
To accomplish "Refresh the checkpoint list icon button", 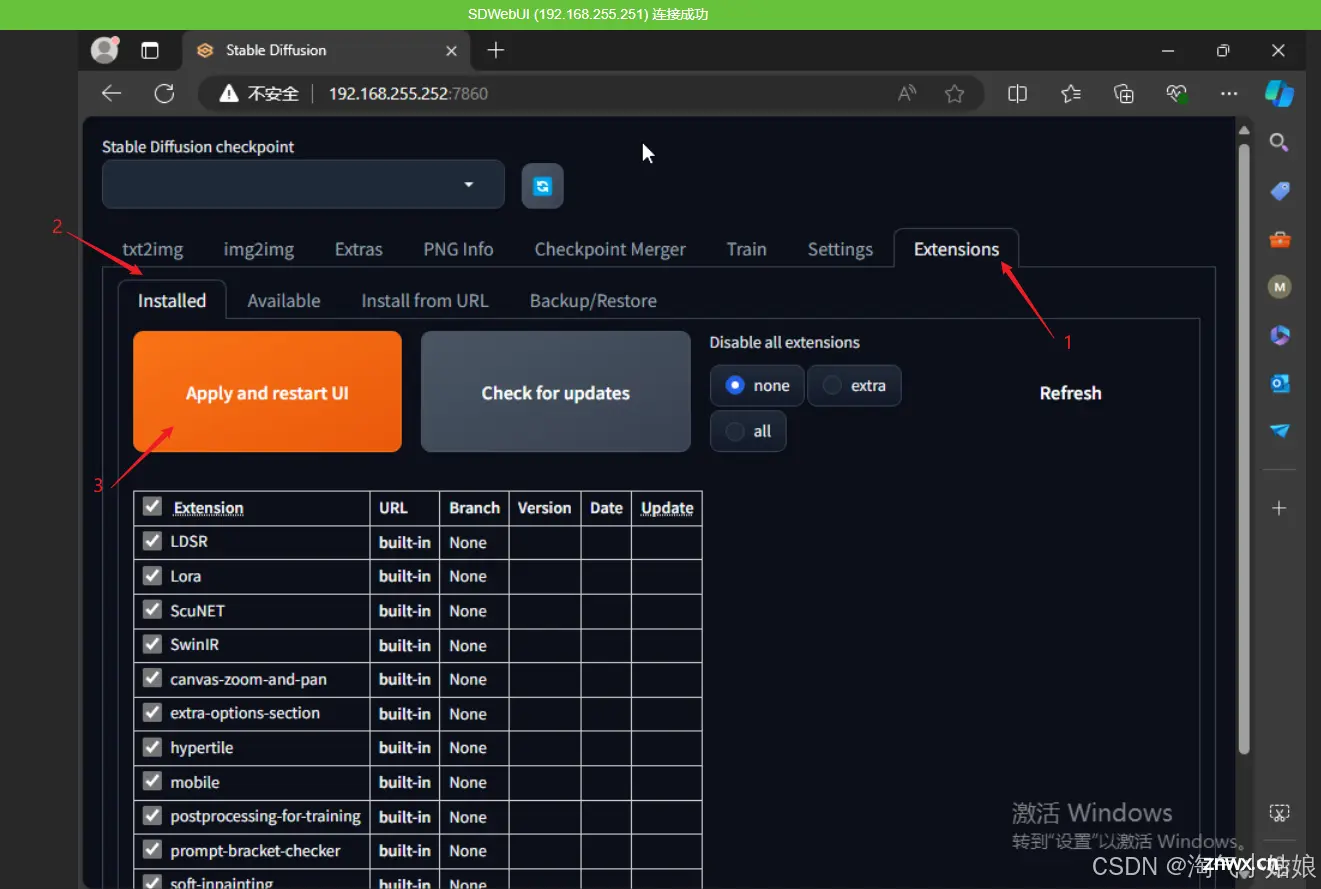I will pyautogui.click(x=542, y=186).
